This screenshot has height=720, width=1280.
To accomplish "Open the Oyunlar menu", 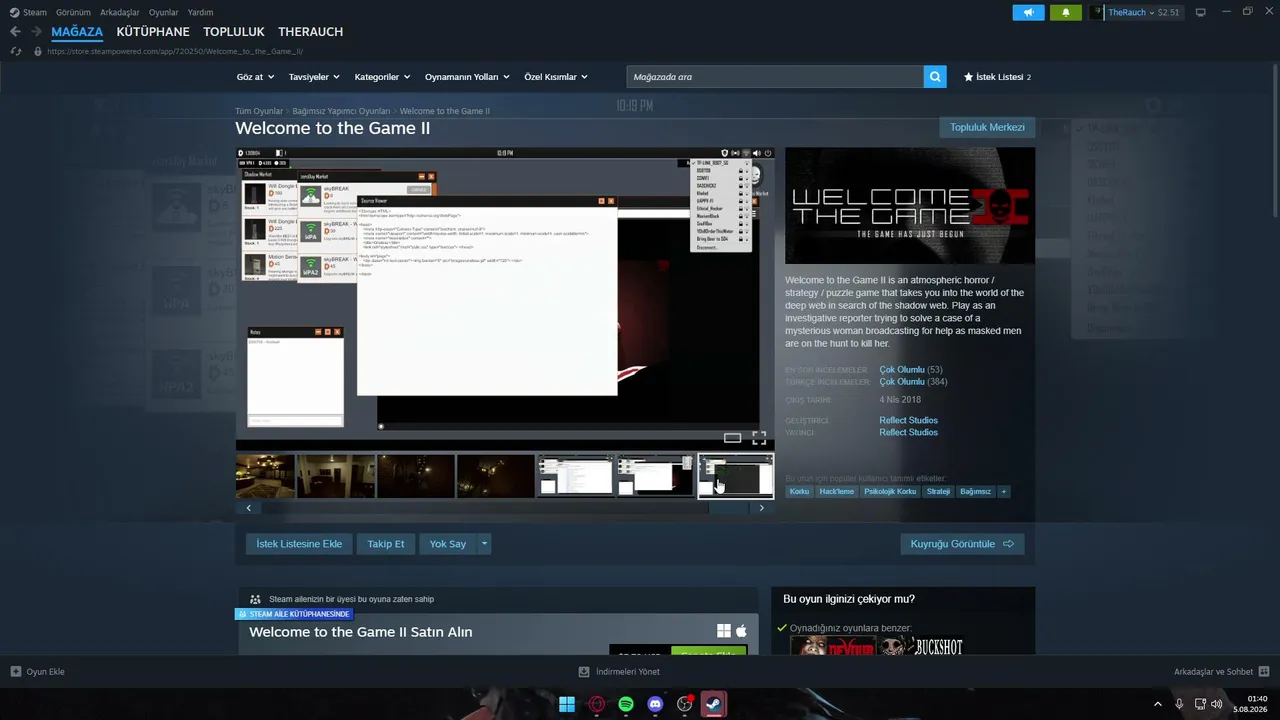I will coord(164,12).
